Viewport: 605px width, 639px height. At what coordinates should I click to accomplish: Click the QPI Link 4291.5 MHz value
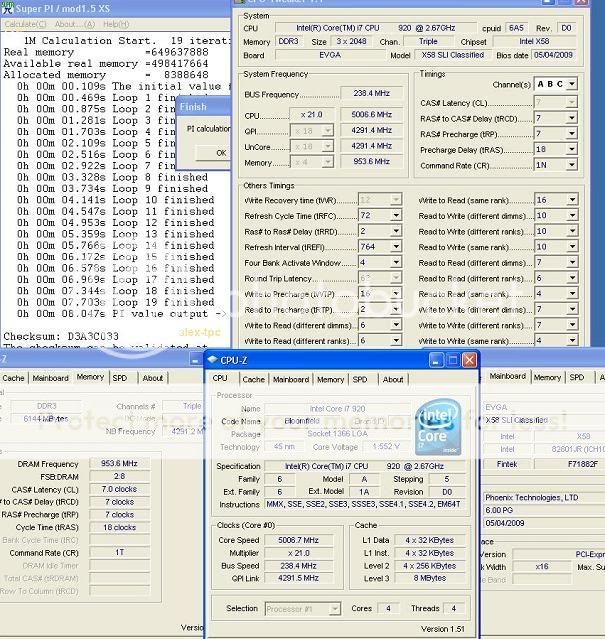click(x=299, y=578)
